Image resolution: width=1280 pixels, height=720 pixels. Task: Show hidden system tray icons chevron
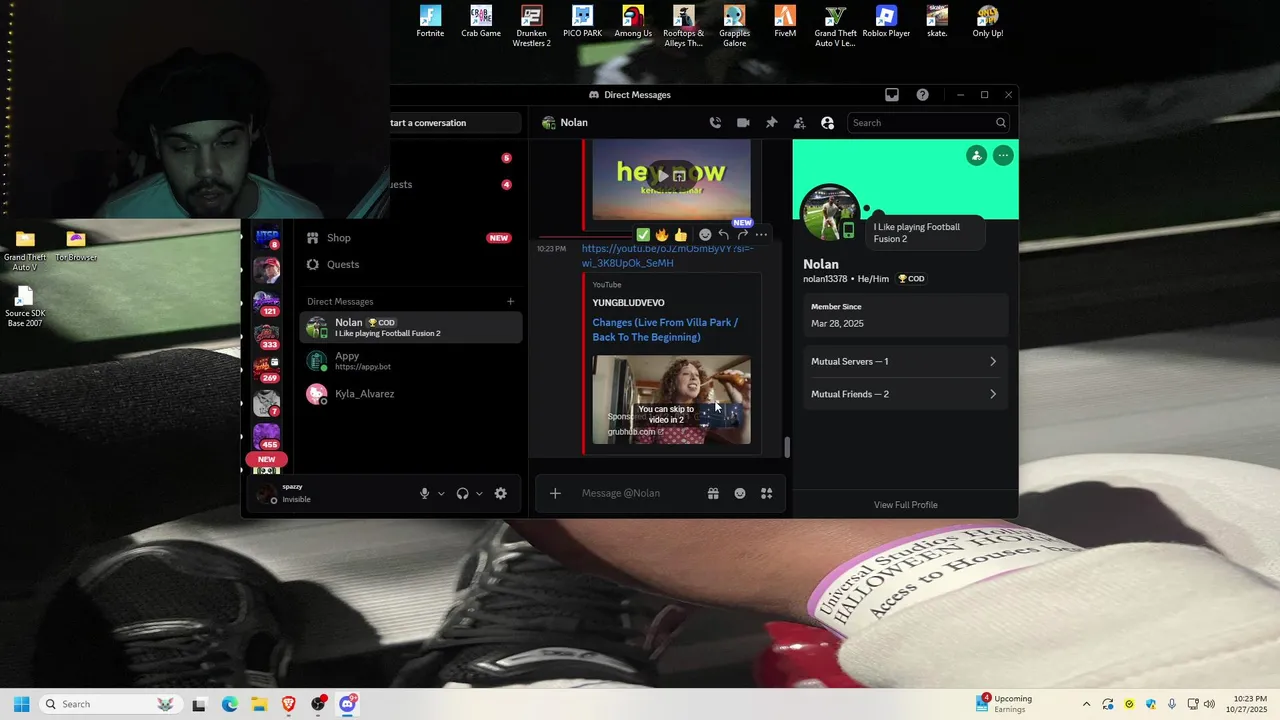[1086, 704]
